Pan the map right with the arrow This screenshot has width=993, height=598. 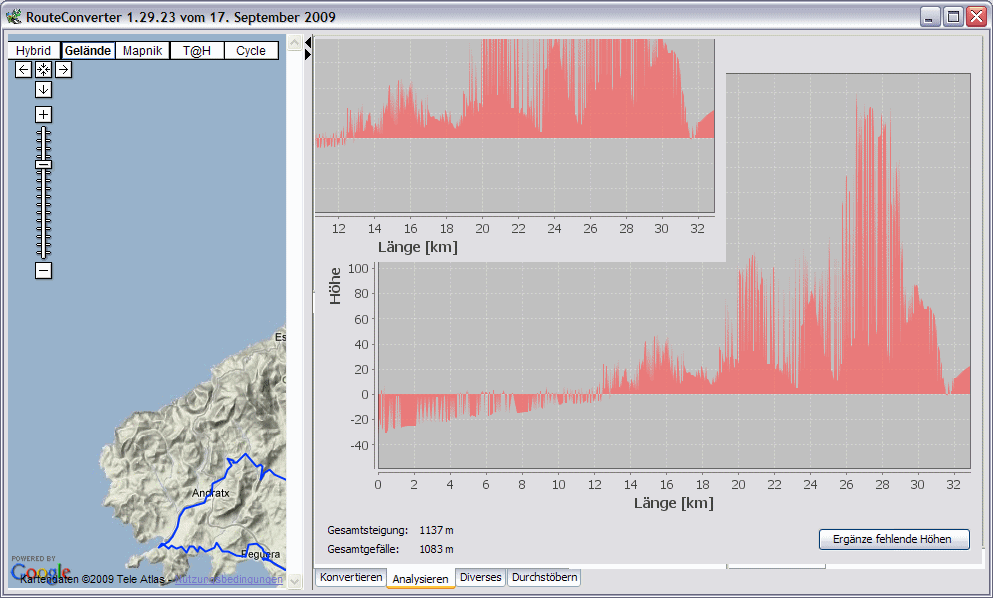tap(63, 69)
